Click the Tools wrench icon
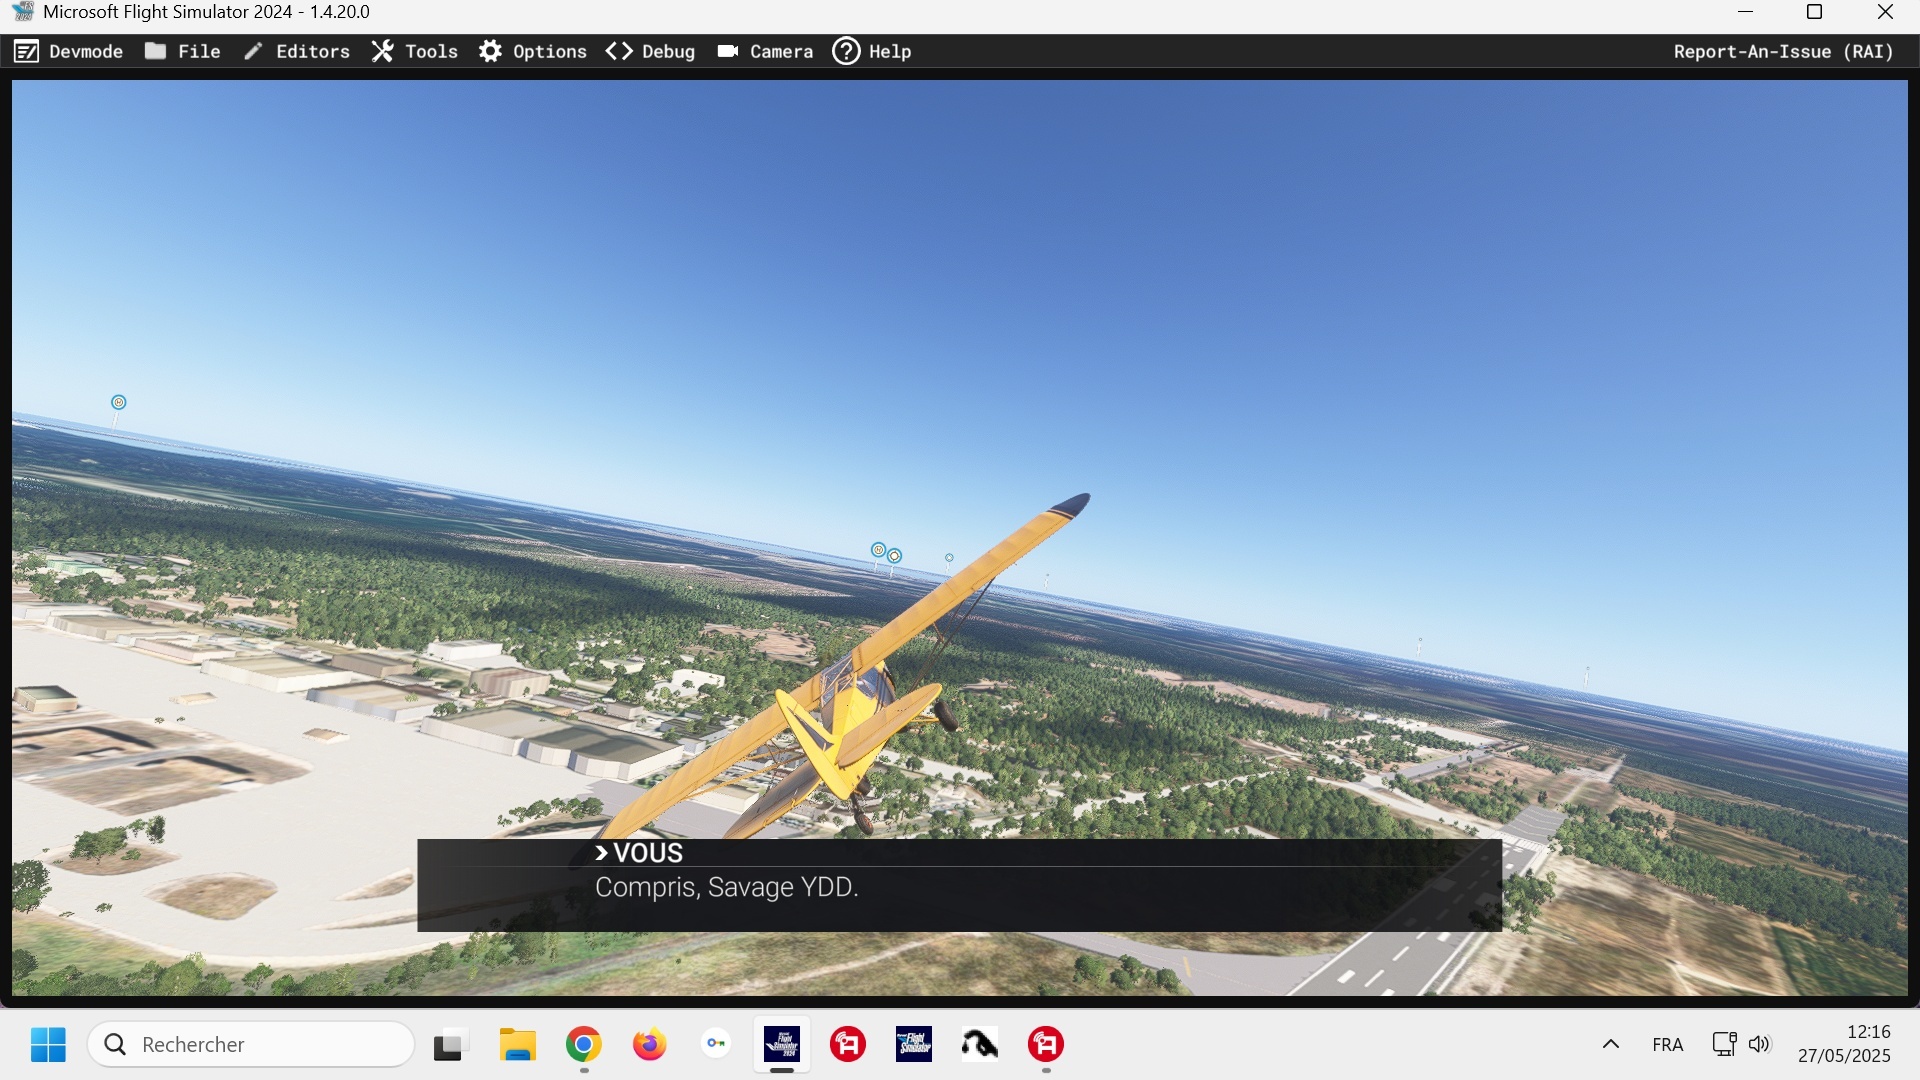Screen dimensions: 1920x1080 pyautogui.click(x=382, y=51)
